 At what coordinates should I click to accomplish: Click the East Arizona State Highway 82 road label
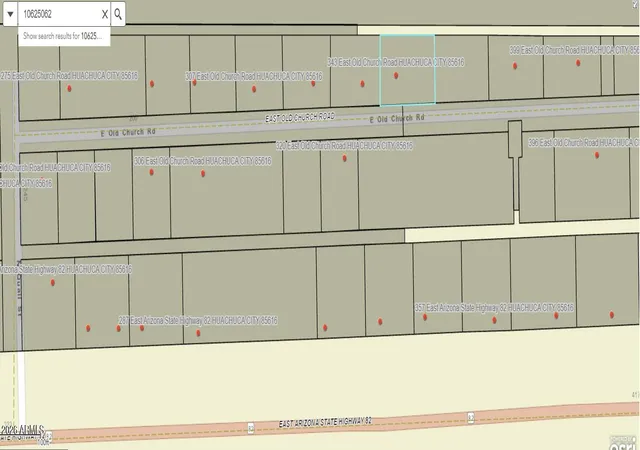(325, 422)
